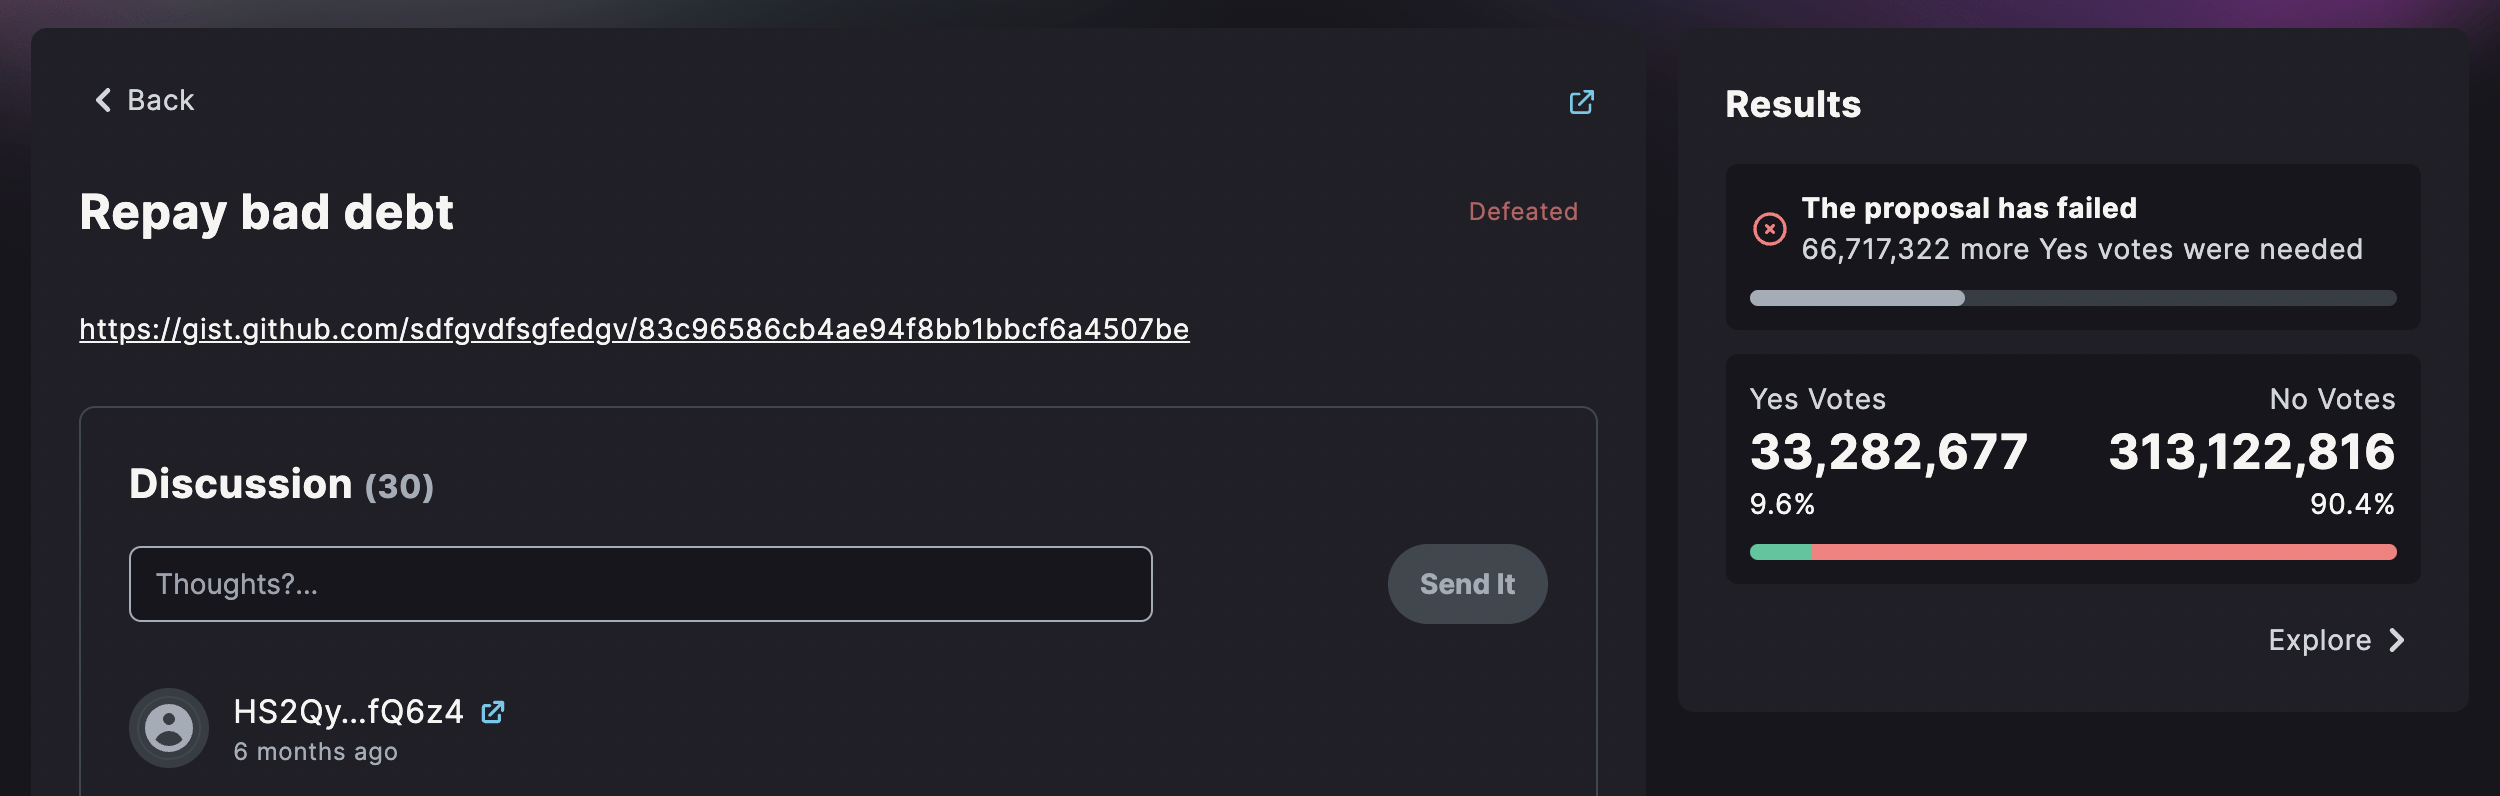This screenshot has height=796, width=2500.
Task: Click the red failed X circle icon
Action: (x=1769, y=229)
